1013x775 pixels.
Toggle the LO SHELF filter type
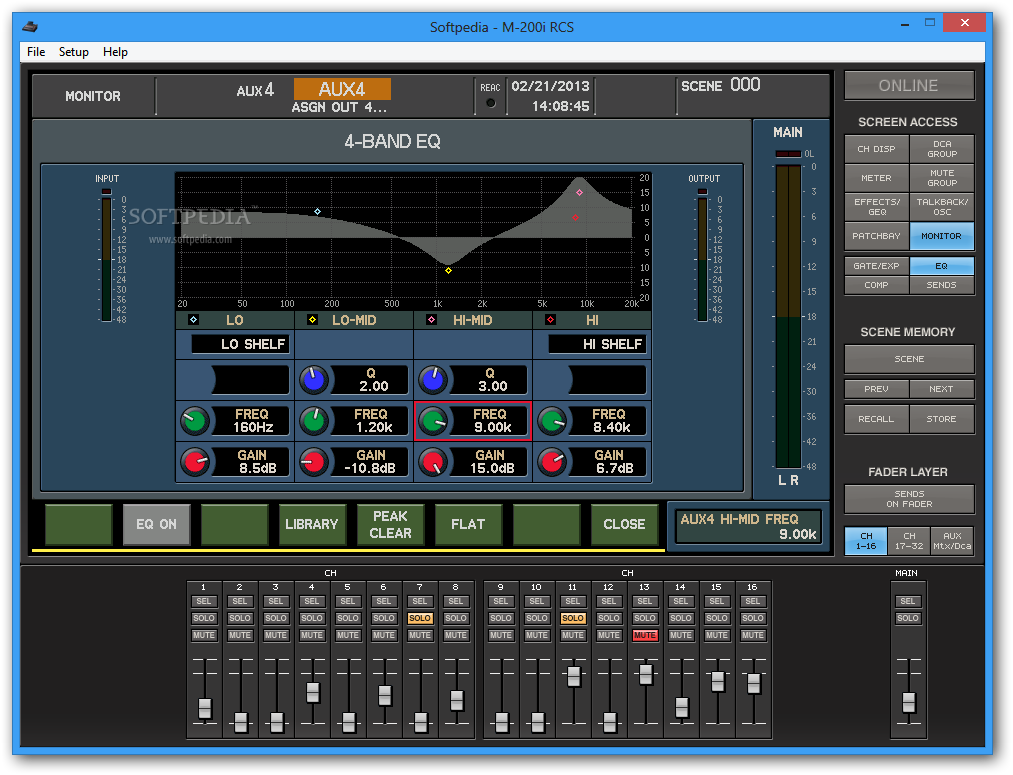click(240, 344)
